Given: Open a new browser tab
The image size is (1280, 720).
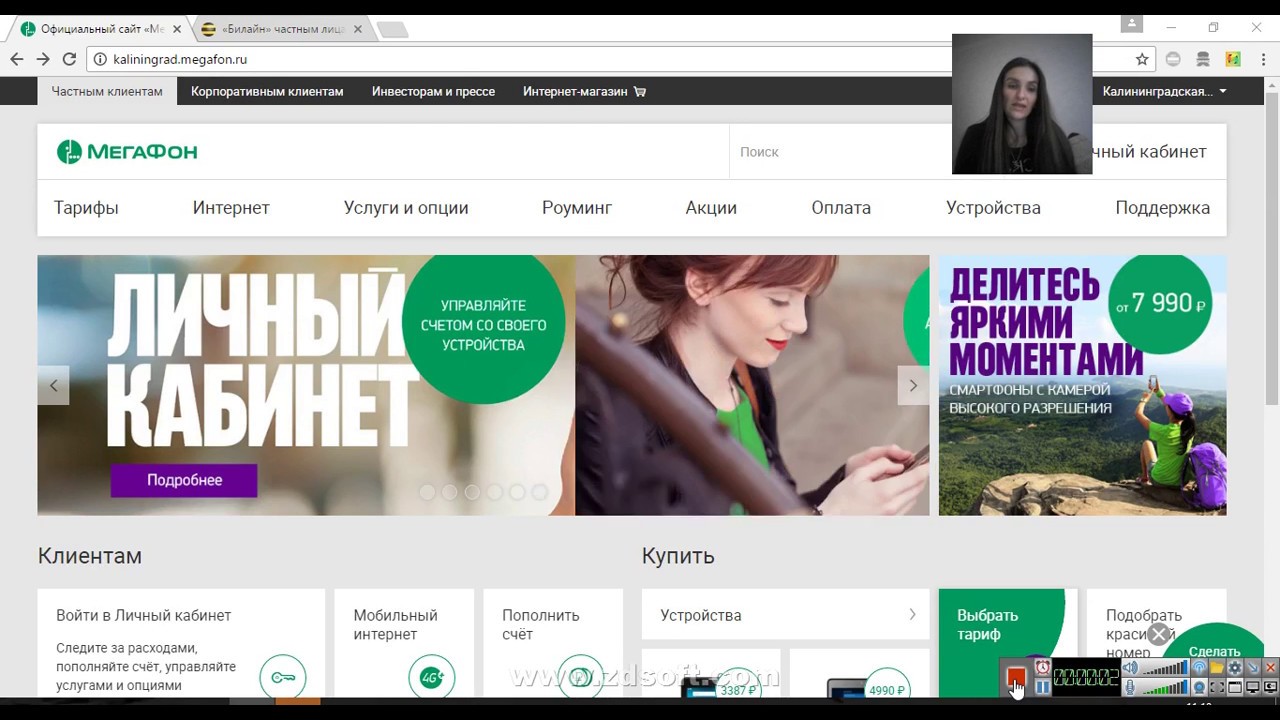Looking at the screenshot, I should (392, 30).
